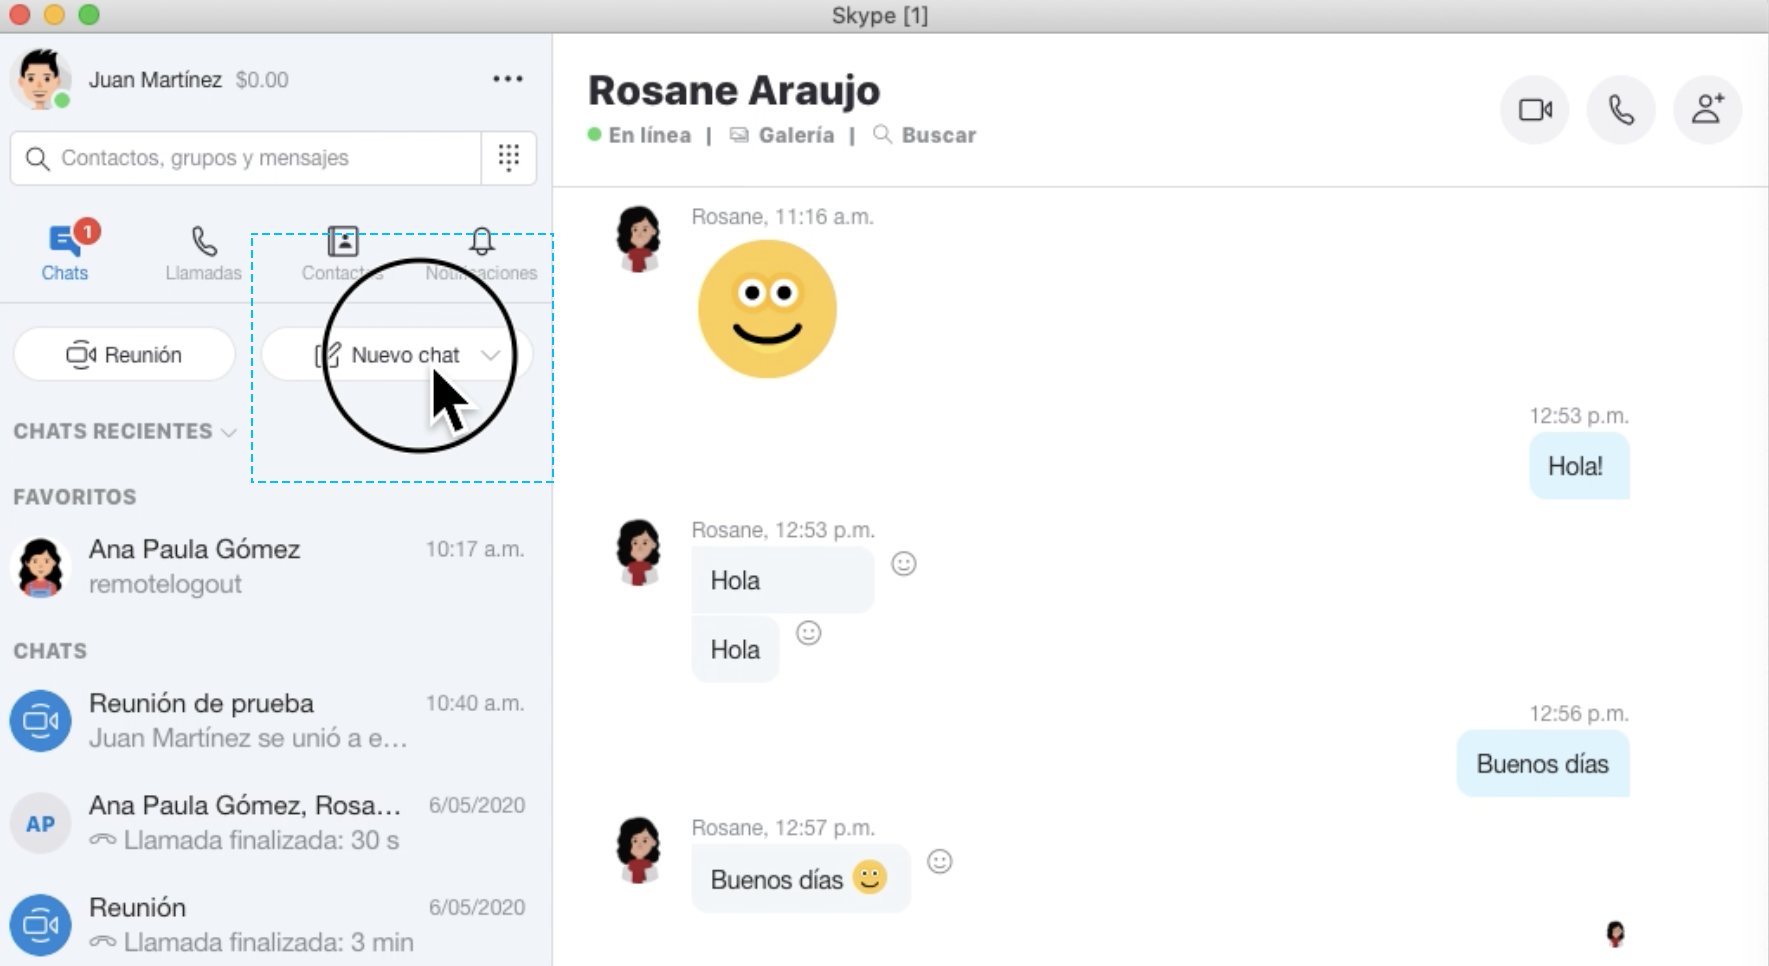React to the second Hola message
Image resolution: width=1769 pixels, height=966 pixels.
[808, 633]
